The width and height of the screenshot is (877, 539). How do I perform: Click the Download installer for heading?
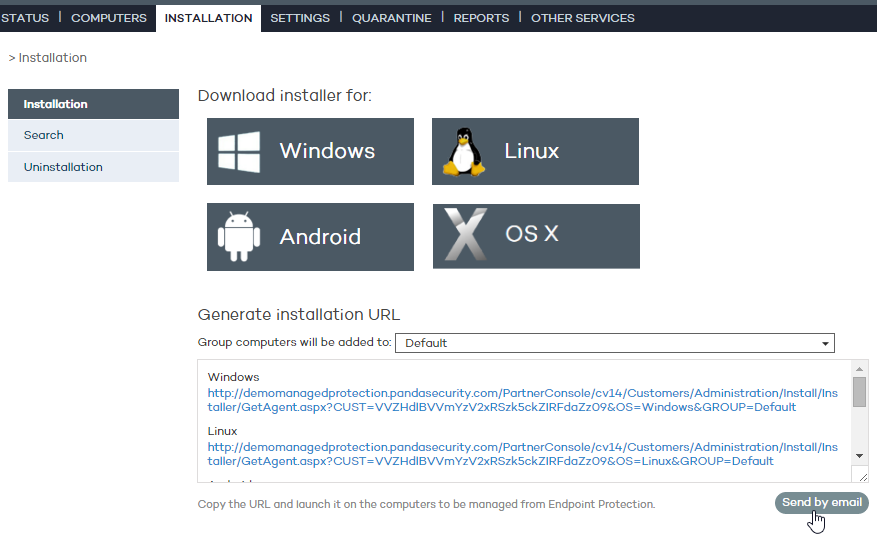pyautogui.click(x=285, y=96)
